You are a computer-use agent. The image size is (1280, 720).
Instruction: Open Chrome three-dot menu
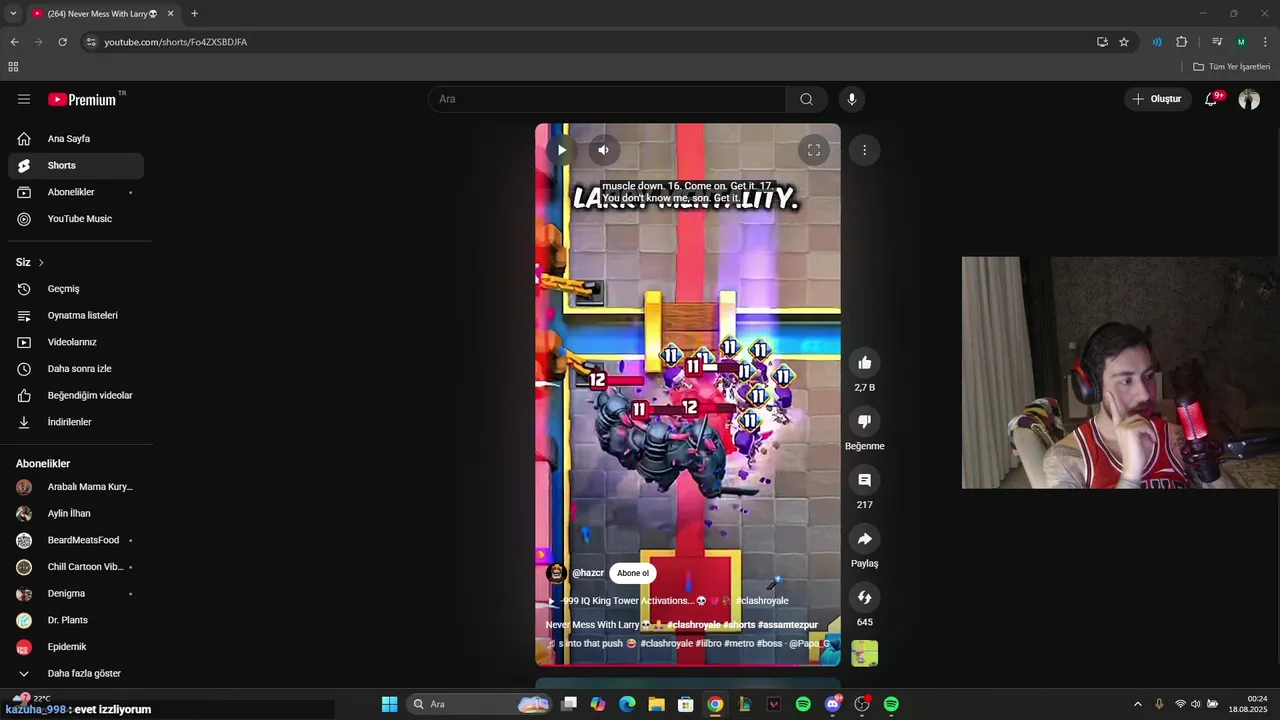(x=1266, y=42)
